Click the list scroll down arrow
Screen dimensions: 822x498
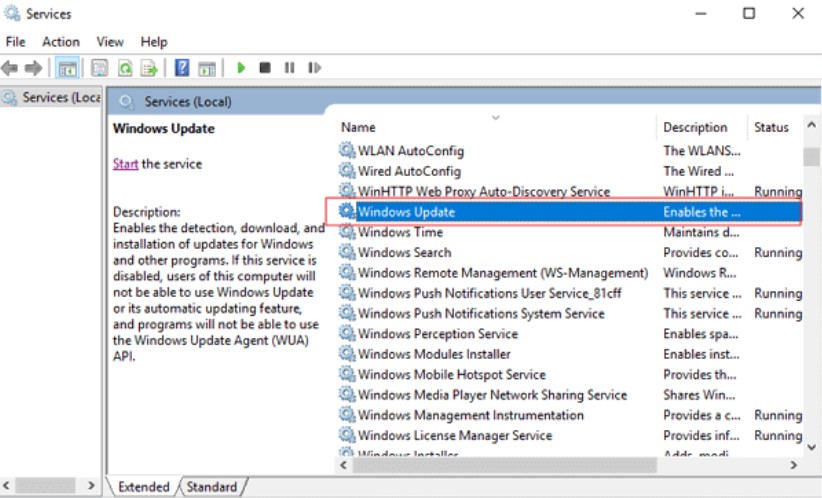point(812,447)
